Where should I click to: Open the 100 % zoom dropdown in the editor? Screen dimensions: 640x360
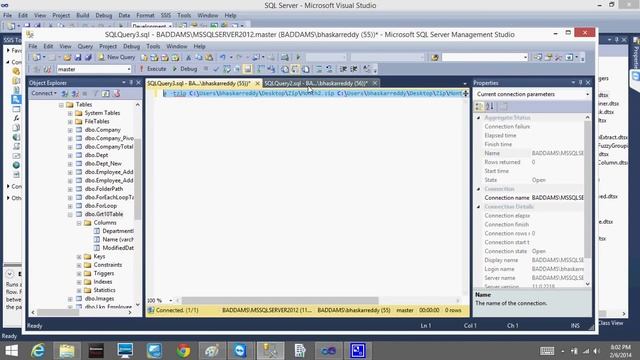(171, 300)
